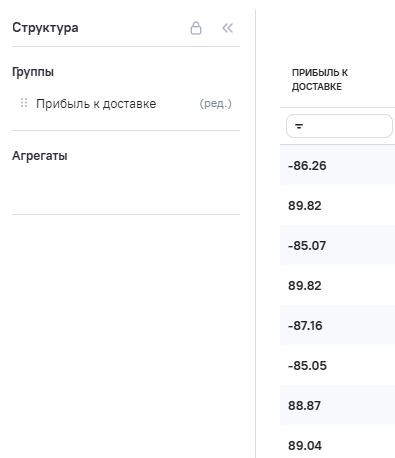Select the row with value -85.05
This screenshot has height=458, width=395.
337,365
